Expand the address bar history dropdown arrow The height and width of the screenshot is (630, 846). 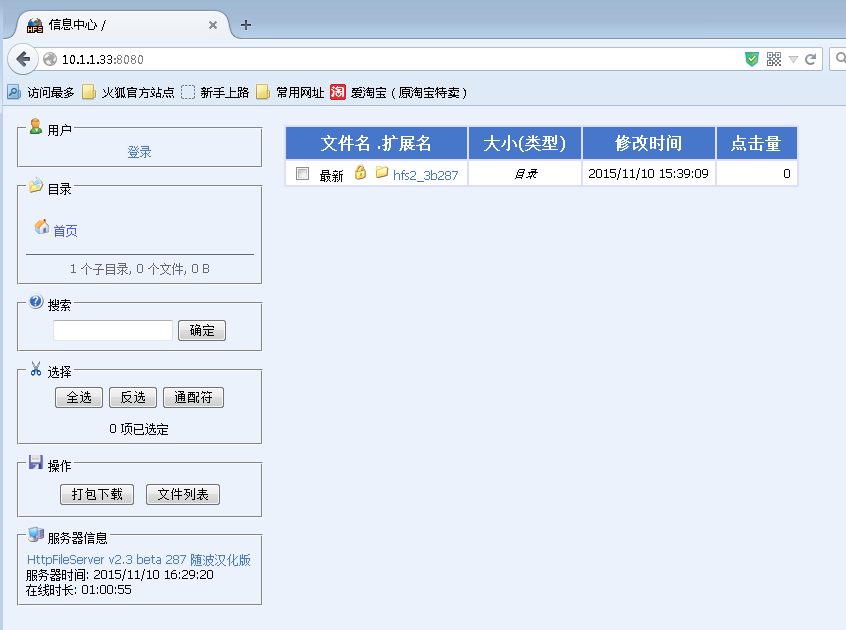pyautogui.click(x=793, y=59)
